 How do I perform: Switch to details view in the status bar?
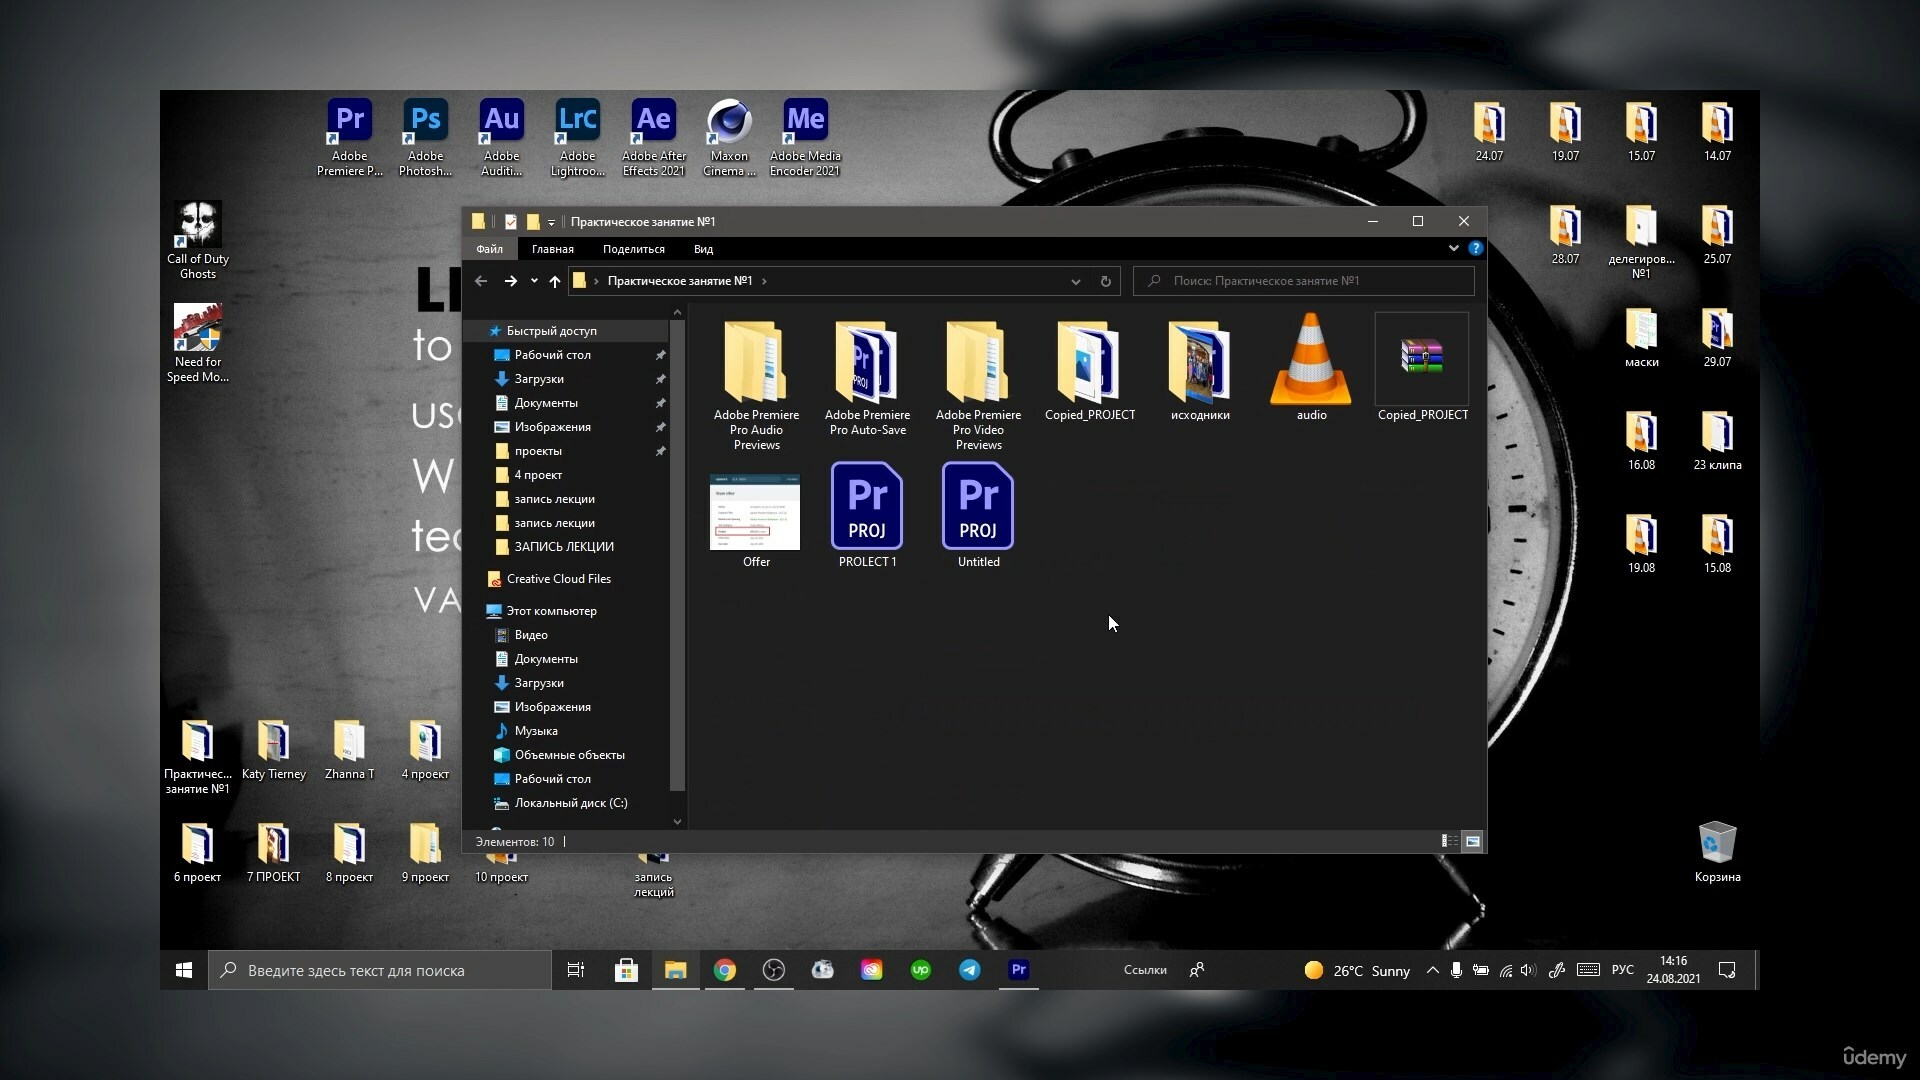[x=1448, y=841]
